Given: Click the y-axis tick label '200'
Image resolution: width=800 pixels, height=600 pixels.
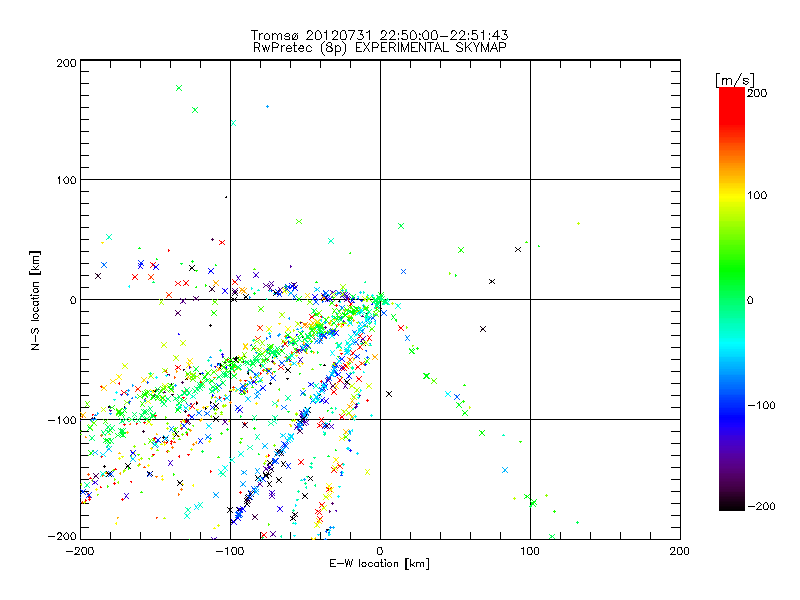Looking at the screenshot, I should tap(67, 63).
